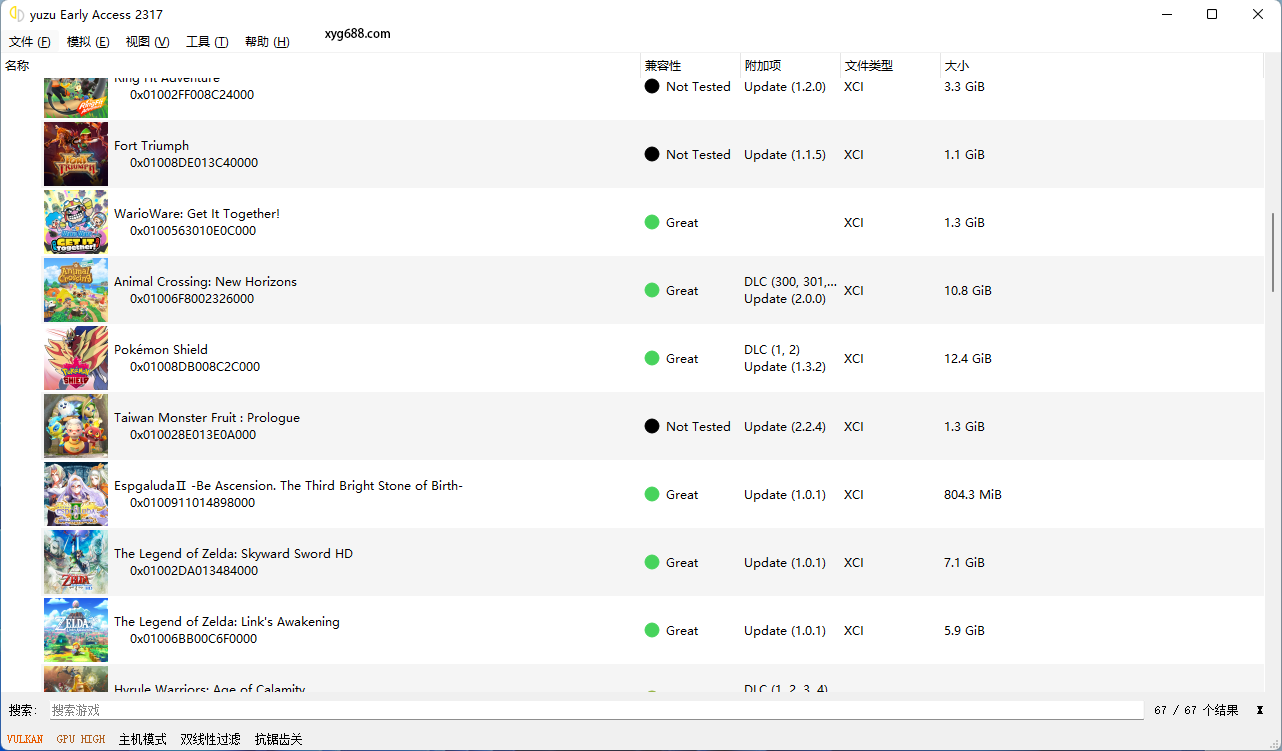Click title ID 0x0100911014898000
Image resolution: width=1282 pixels, height=751 pixels.
pos(192,503)
